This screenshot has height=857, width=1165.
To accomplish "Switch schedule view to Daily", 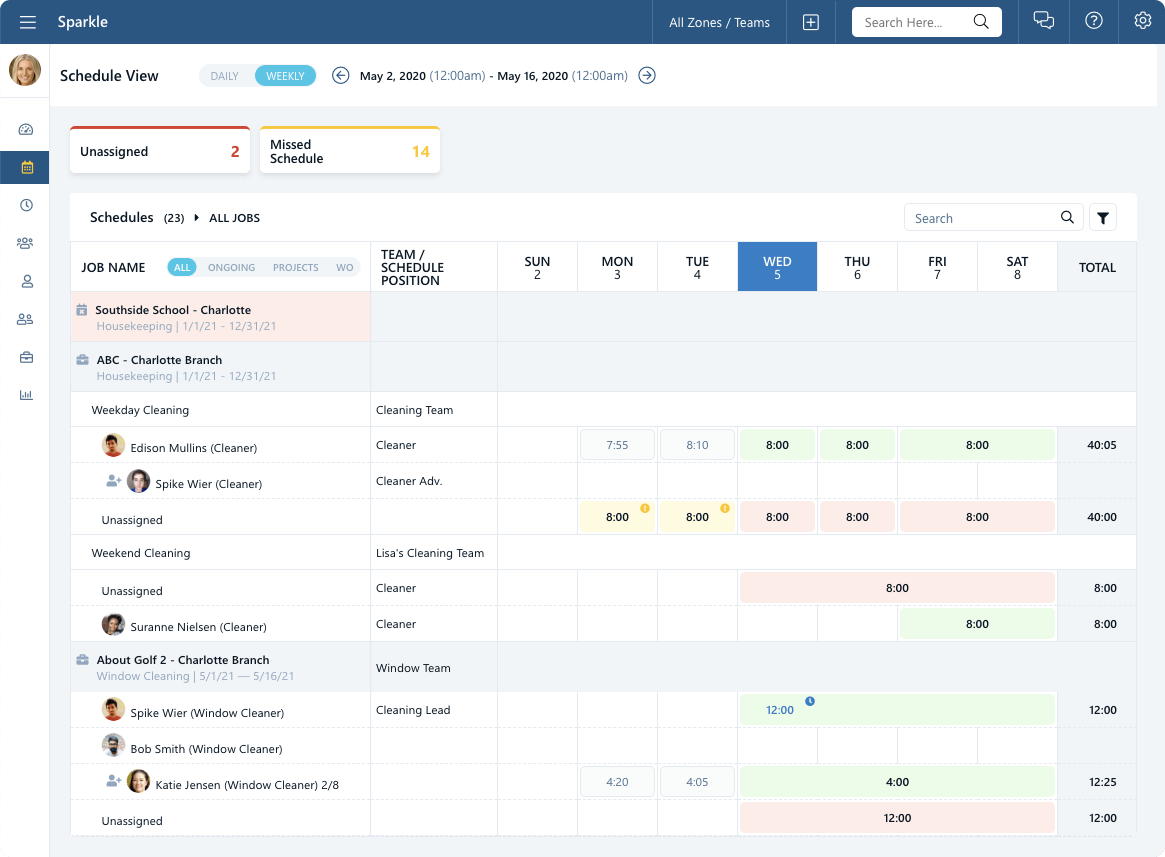I will point(225,76).
